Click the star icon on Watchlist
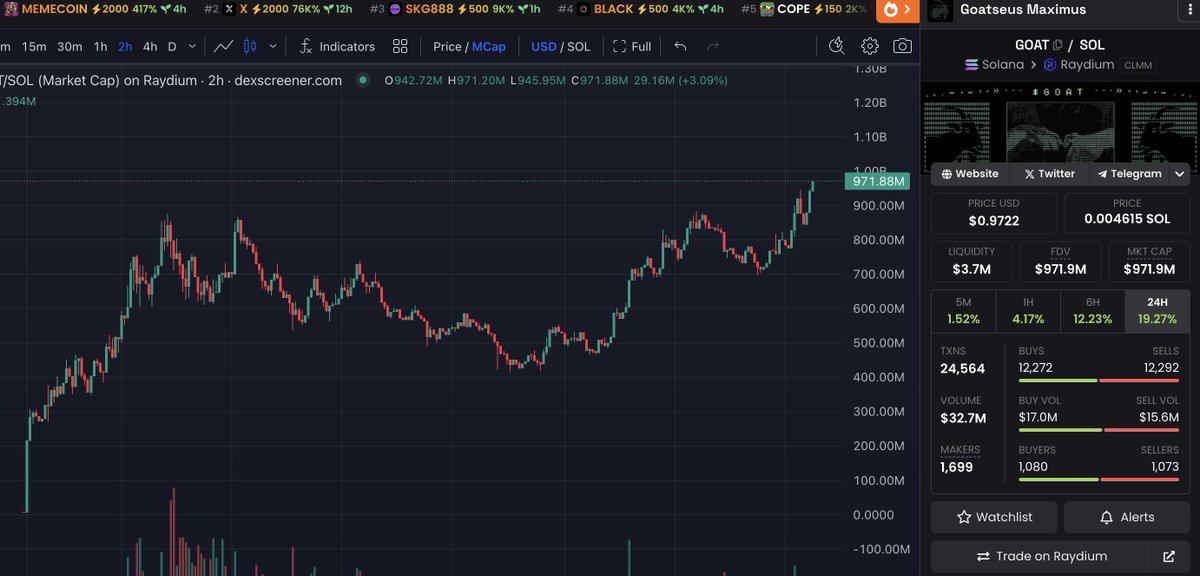 pyautogui.click(x=964, y=517)
